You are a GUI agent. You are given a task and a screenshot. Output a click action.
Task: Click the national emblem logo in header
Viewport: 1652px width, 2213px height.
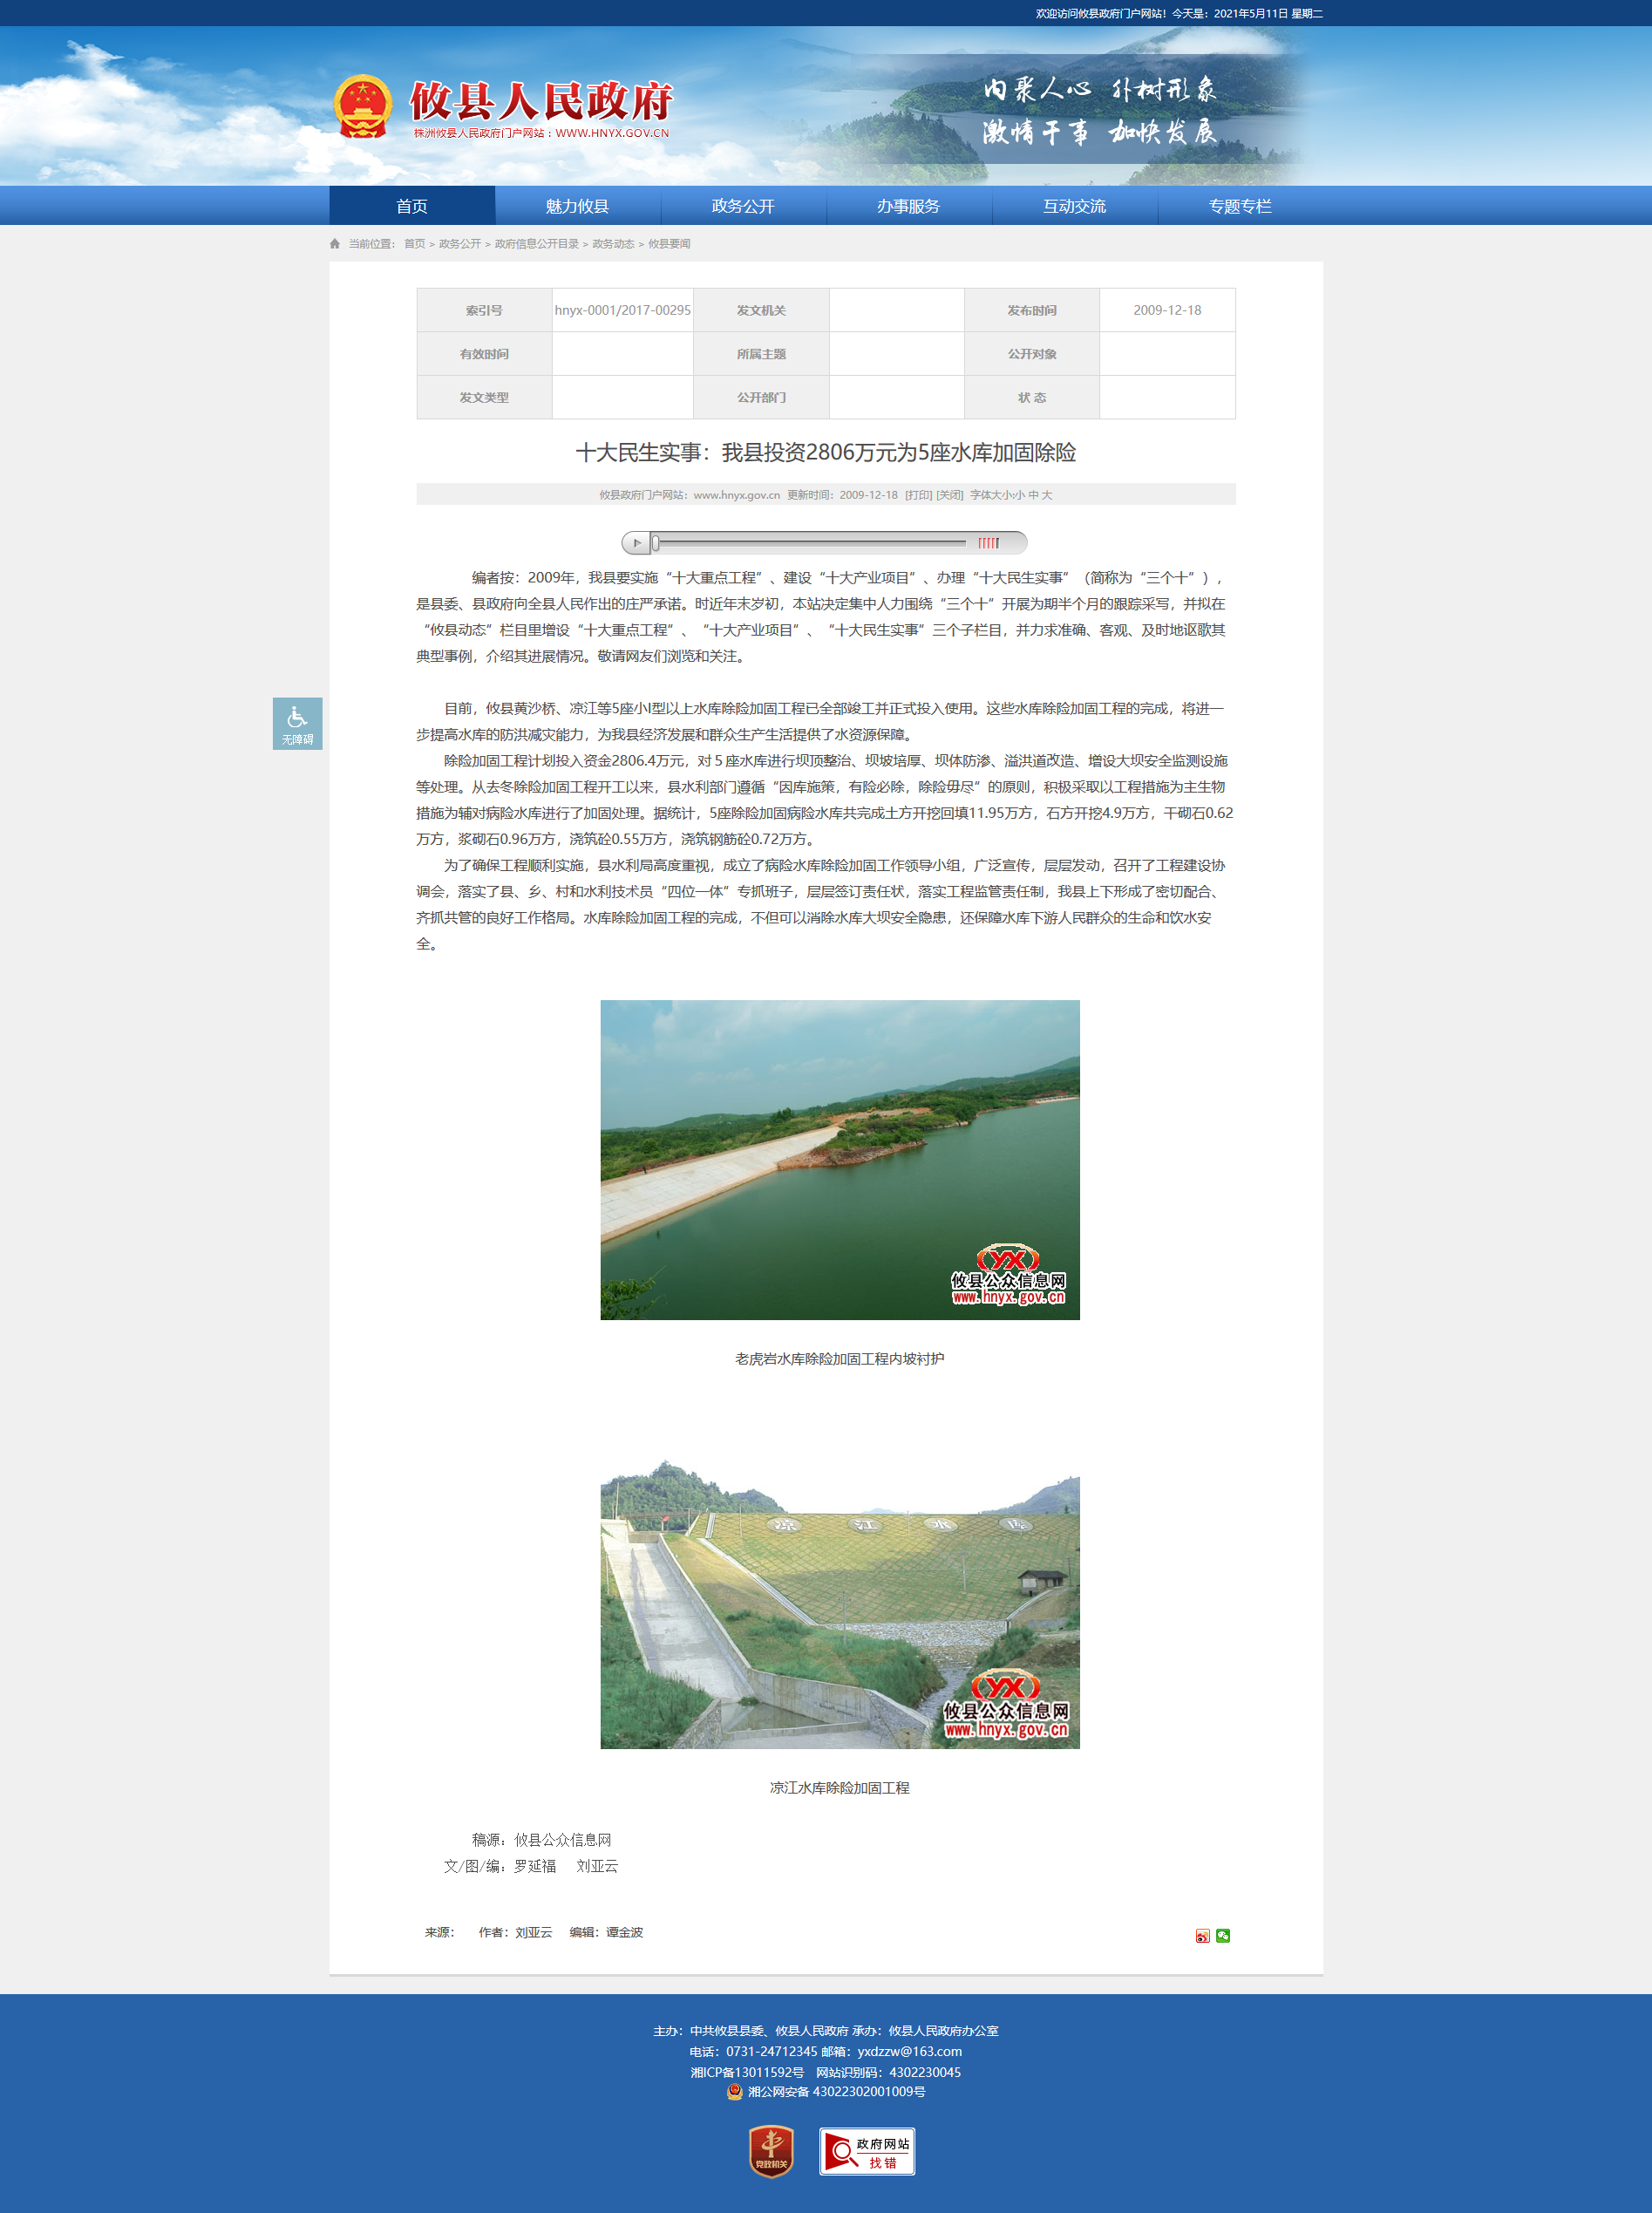(x=363, y=106)
